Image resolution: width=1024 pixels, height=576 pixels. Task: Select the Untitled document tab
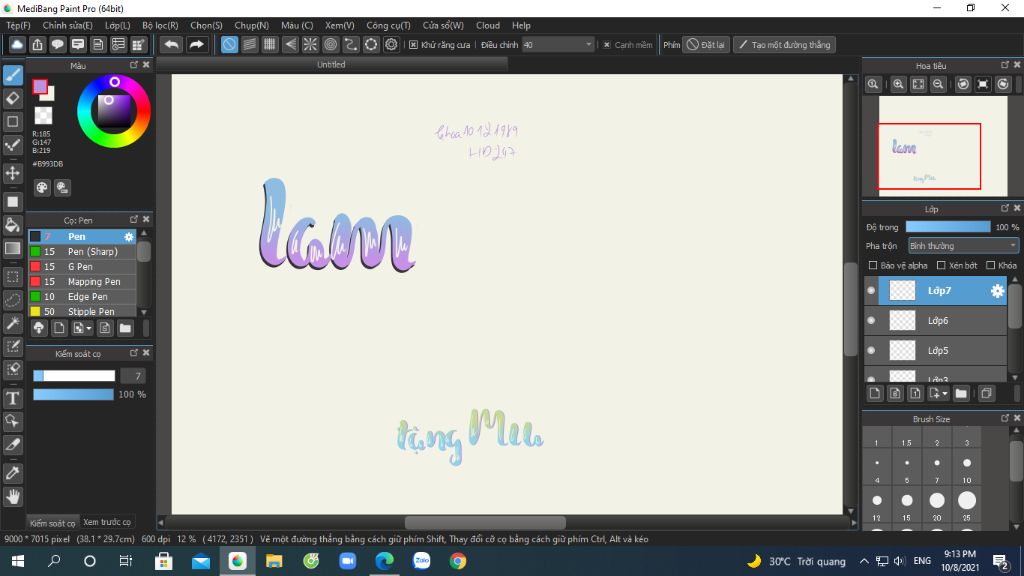coord(331,65)
